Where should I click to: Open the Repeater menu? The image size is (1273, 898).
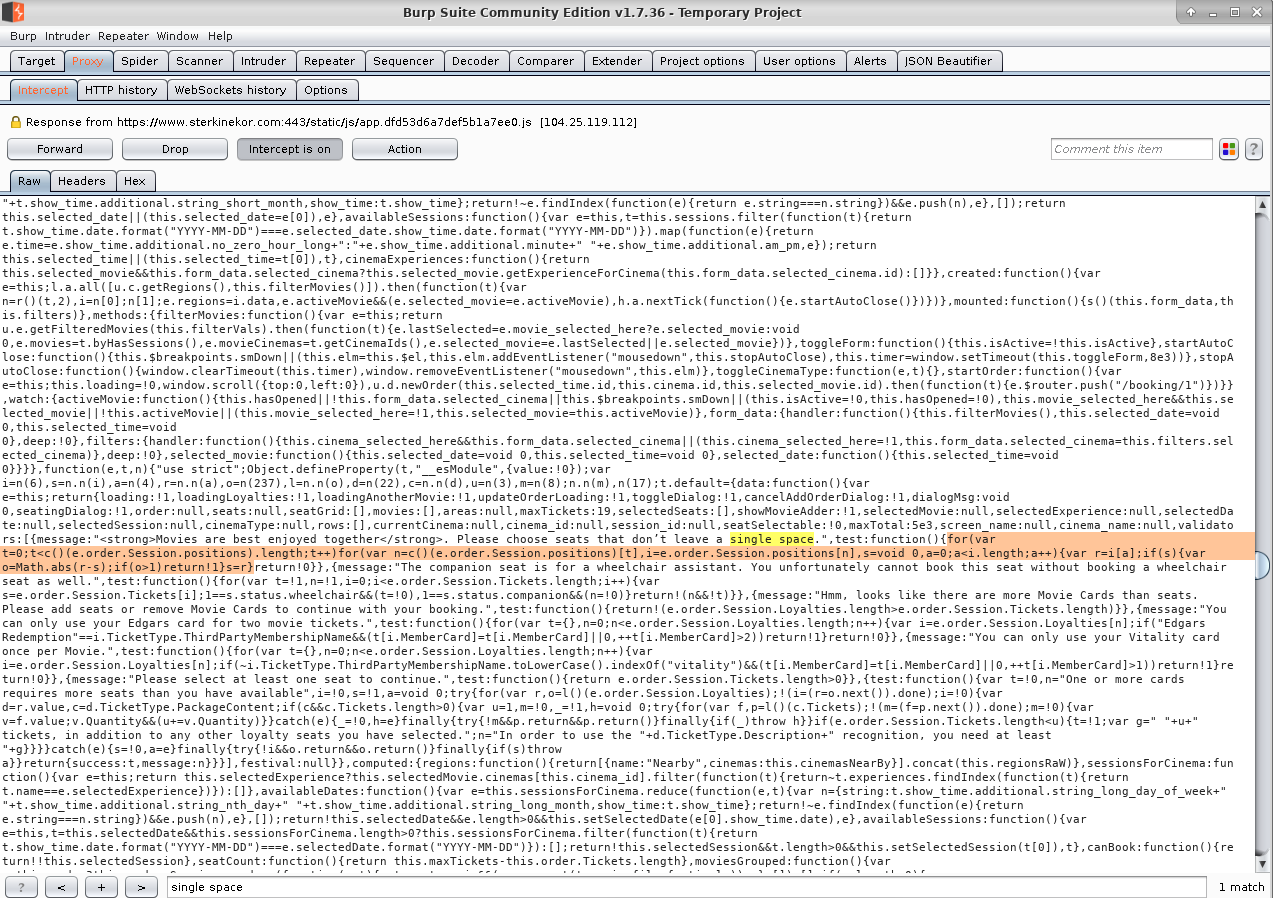click(123, 36)
